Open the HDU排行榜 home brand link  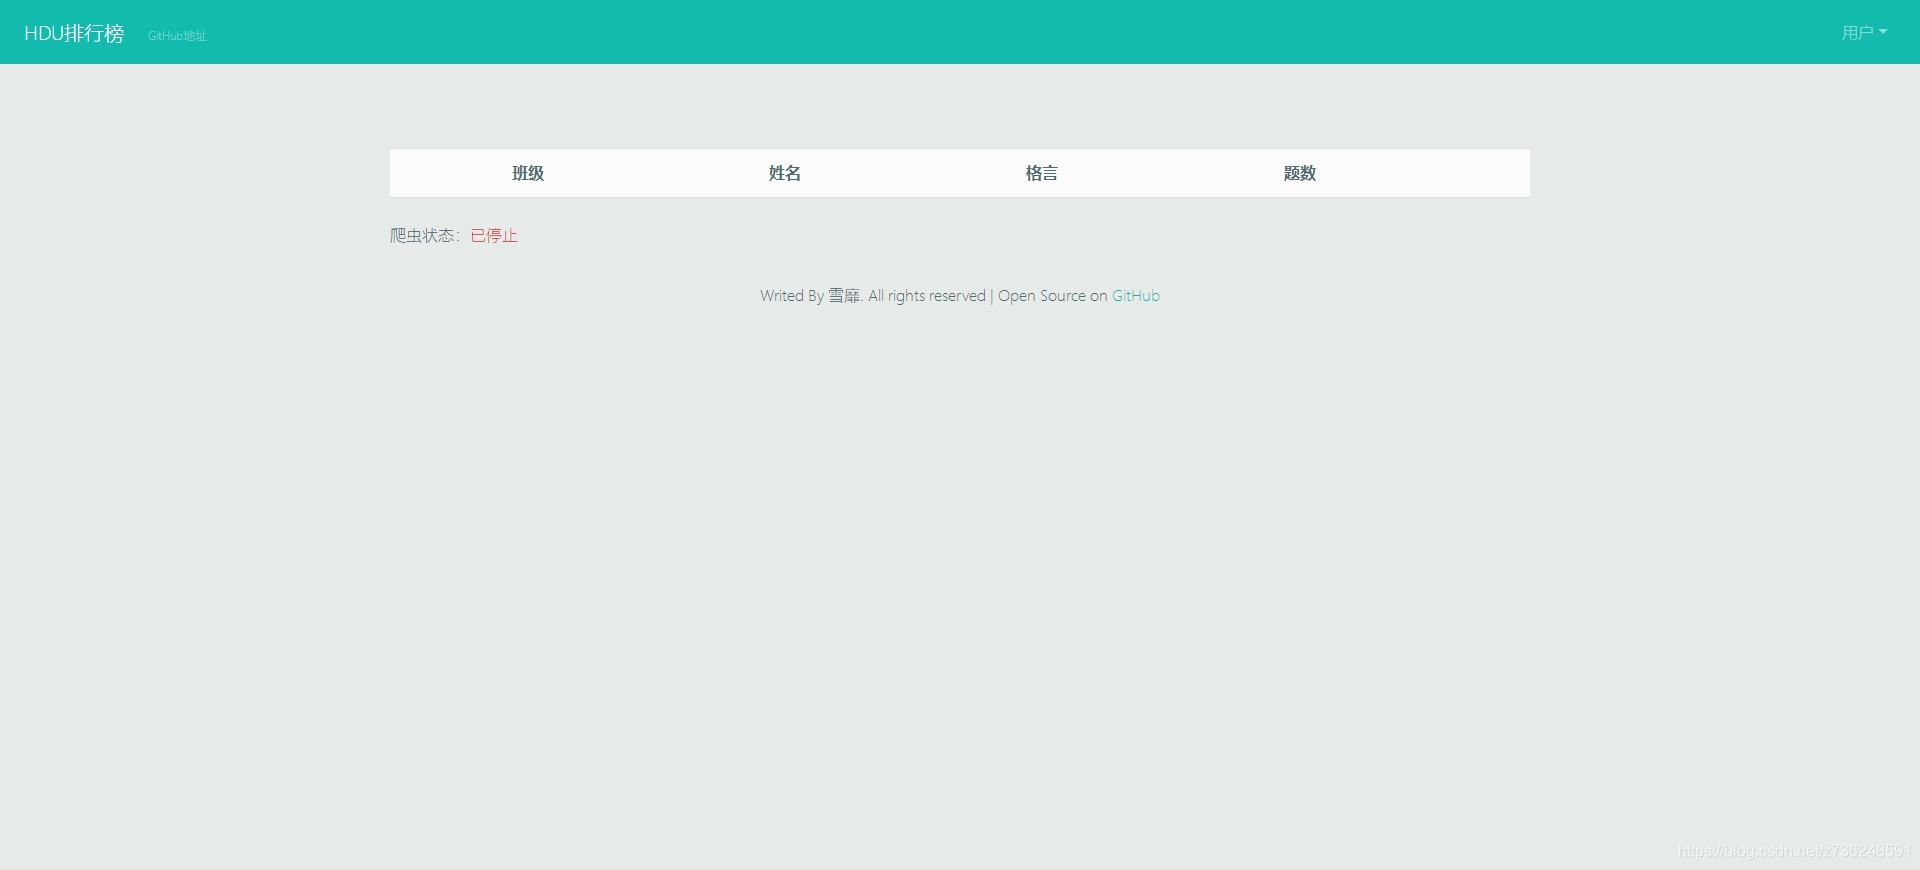click(x=74, y=33)
